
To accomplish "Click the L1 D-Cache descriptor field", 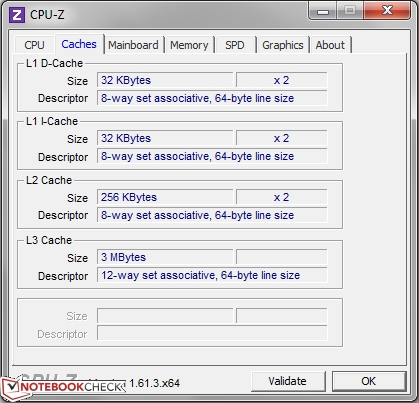I will (x=212, y=98).
